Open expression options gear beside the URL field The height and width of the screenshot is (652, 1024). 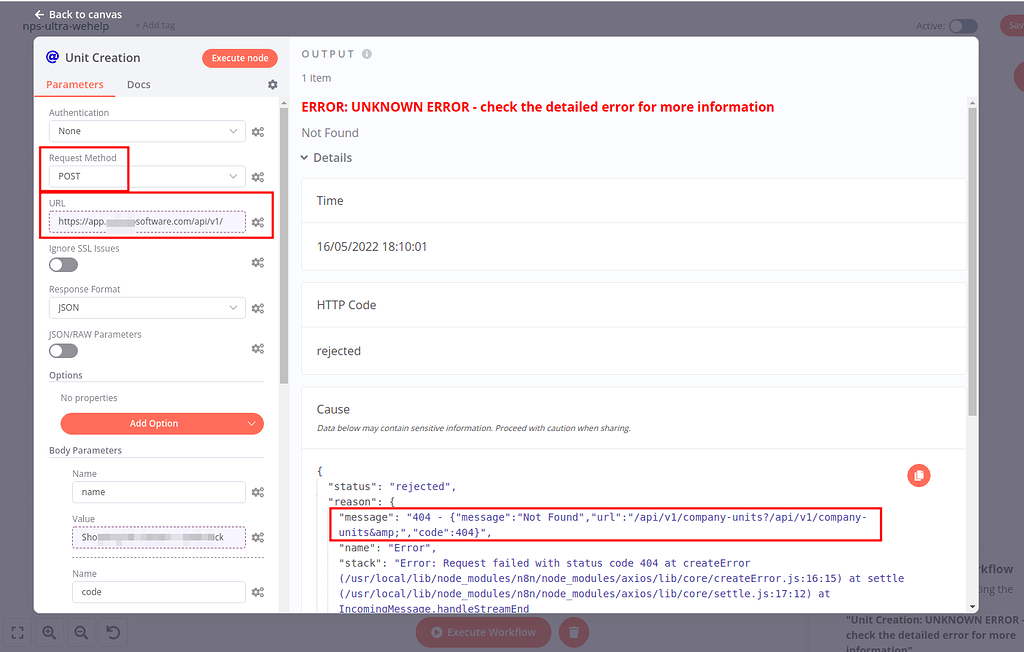pyautogui.click(x=257, y=219)
